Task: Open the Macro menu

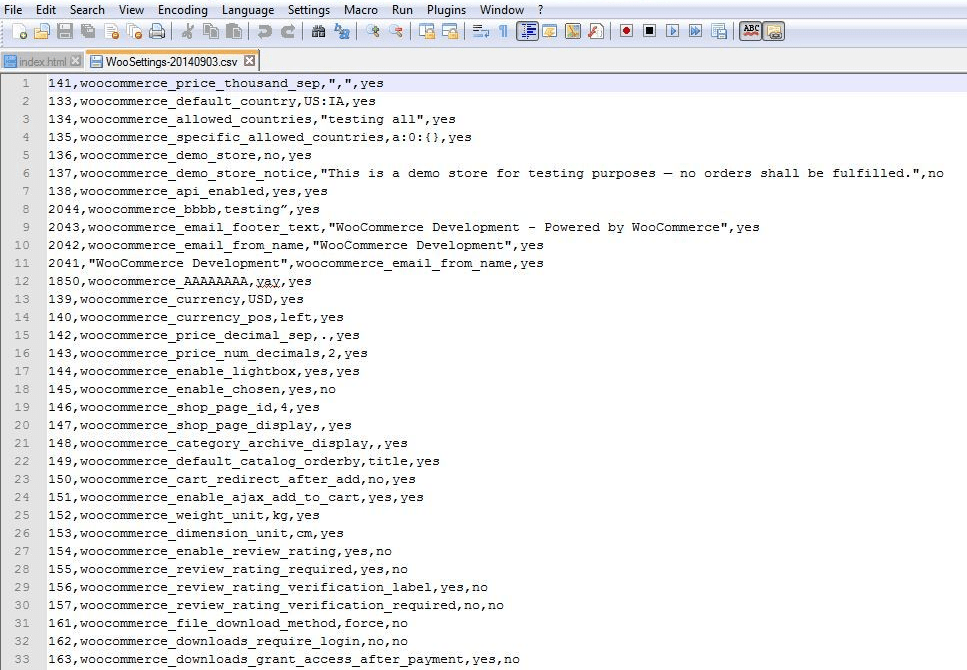Action: tap(361, 10)
